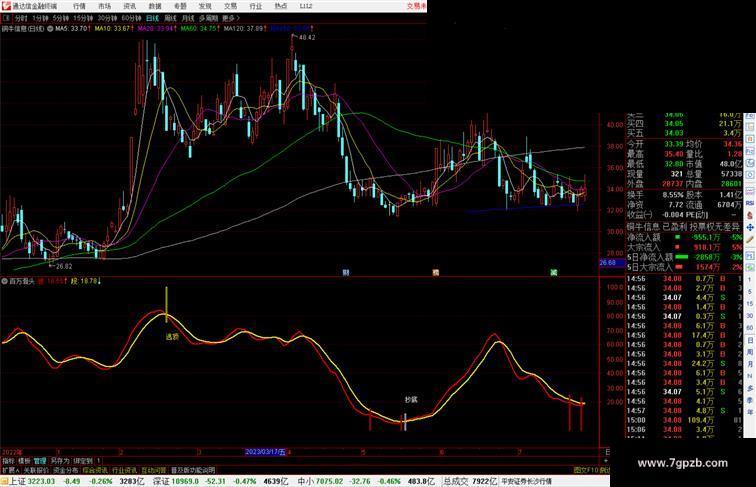
Task: Click the 抄底 signal marker on indicator
Action: (411, 400)
